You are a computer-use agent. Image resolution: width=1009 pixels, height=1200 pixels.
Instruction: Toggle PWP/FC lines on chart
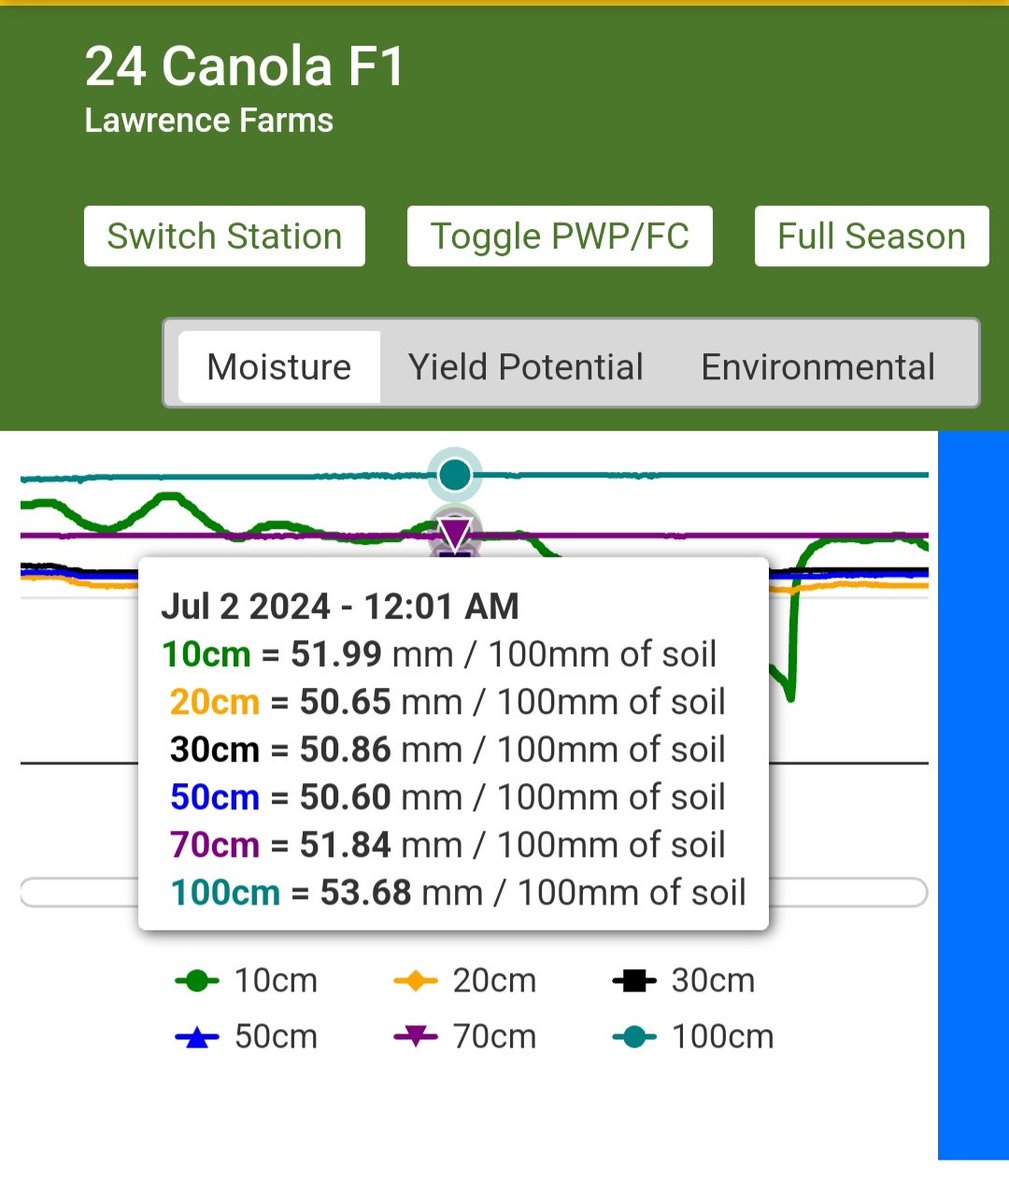click(x=559, y=236)
